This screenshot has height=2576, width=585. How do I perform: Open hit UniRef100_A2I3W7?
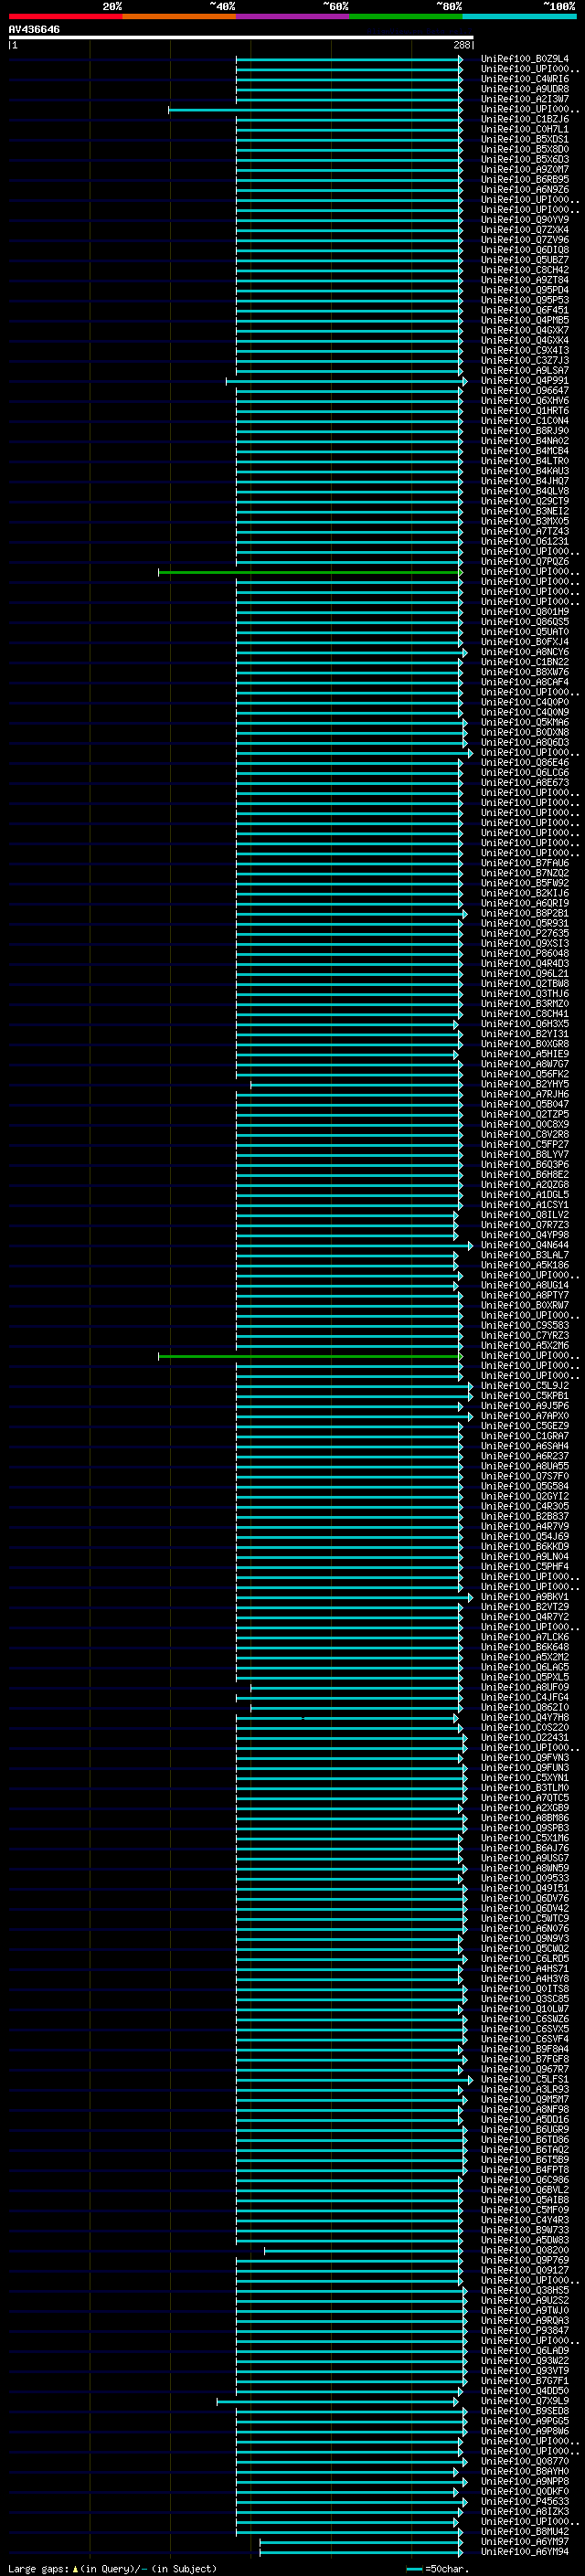(x=525, y=99)
